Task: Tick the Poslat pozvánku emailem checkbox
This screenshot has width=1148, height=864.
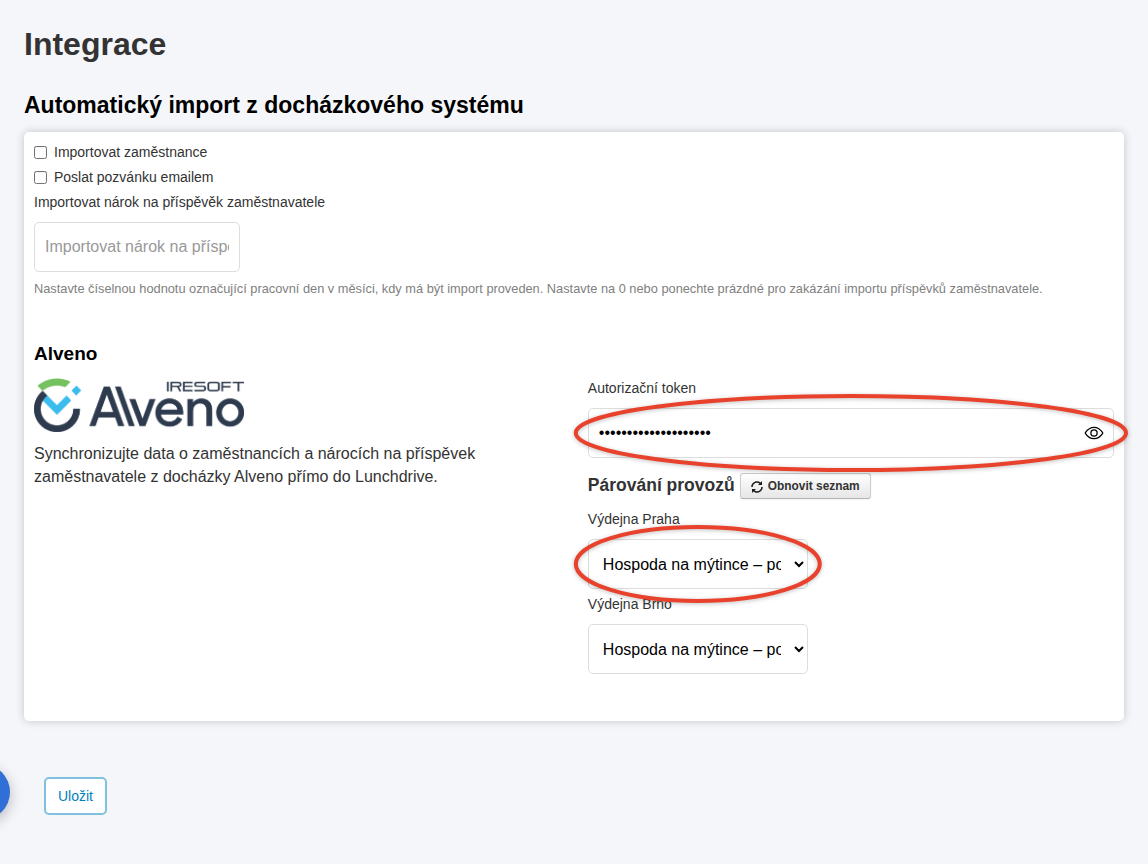Action: click(x=41, y=177)
